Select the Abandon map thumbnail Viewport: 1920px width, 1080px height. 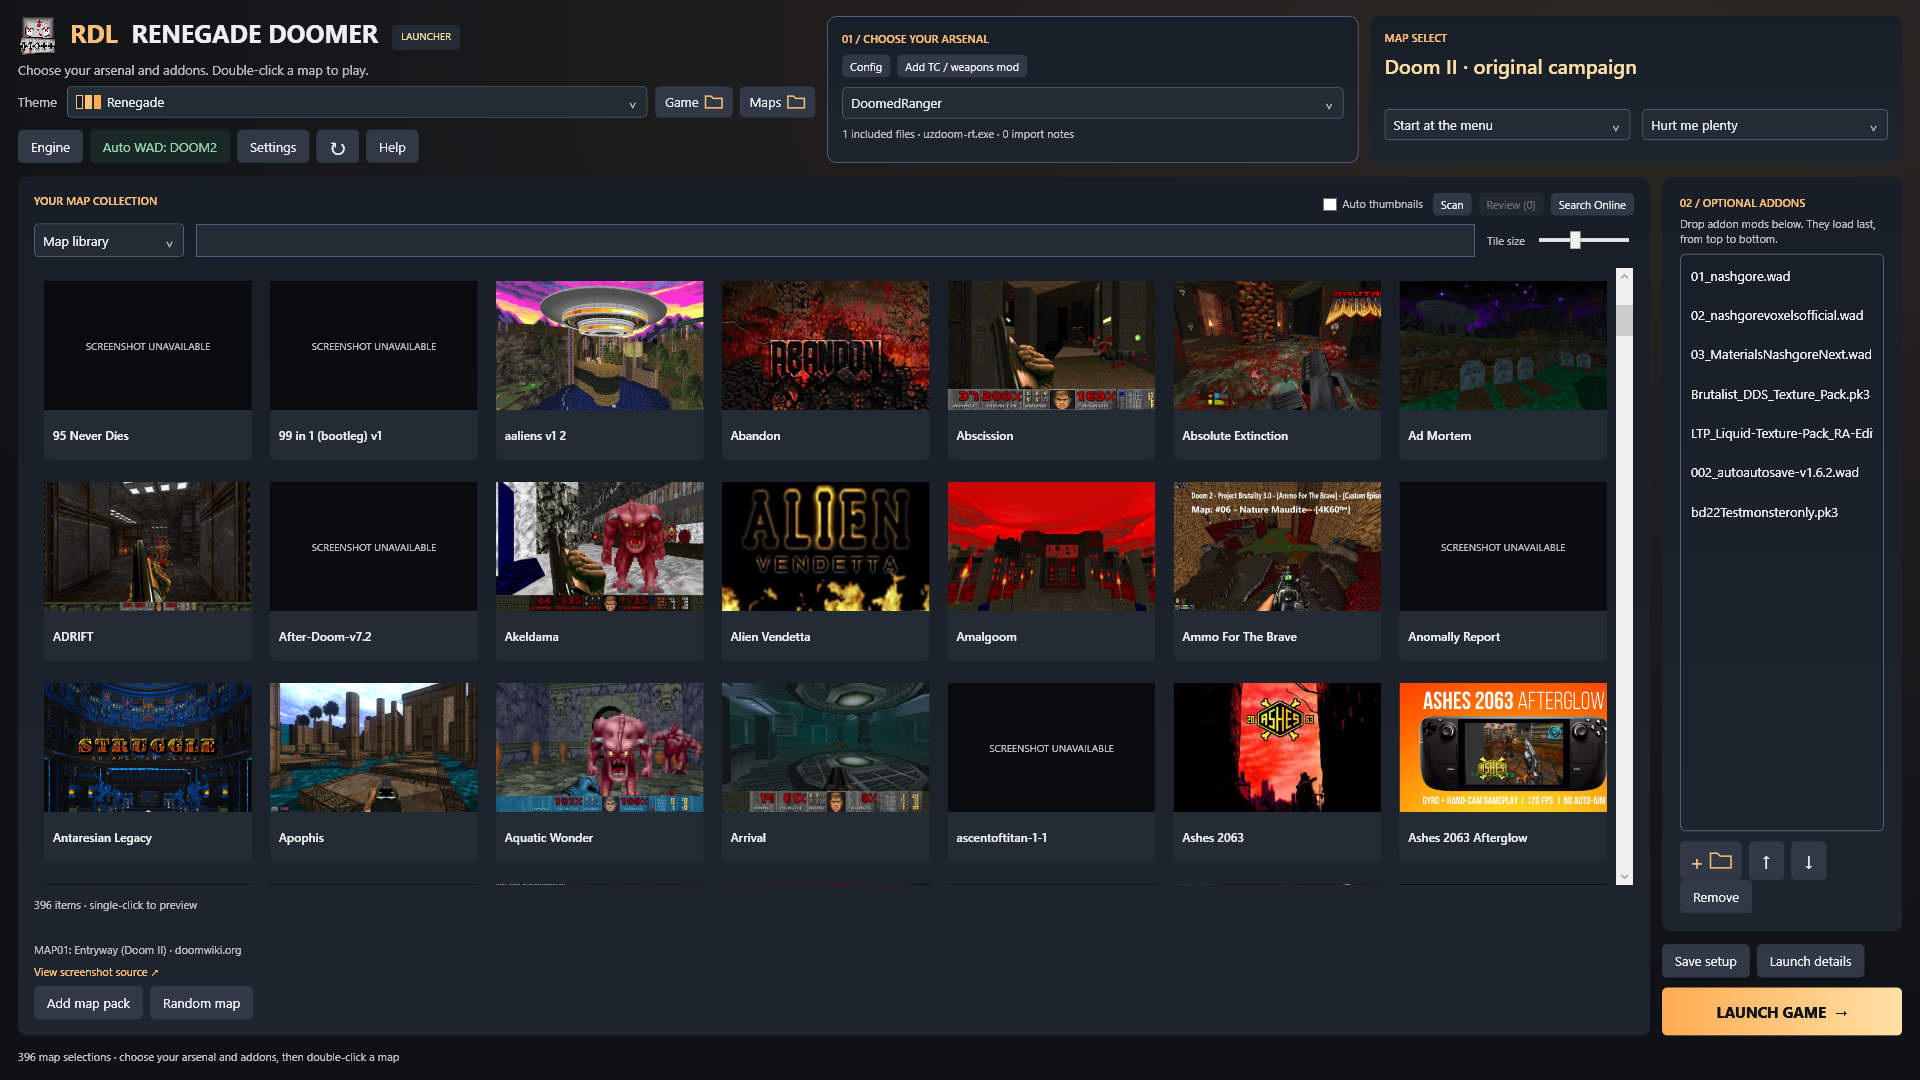825,345
